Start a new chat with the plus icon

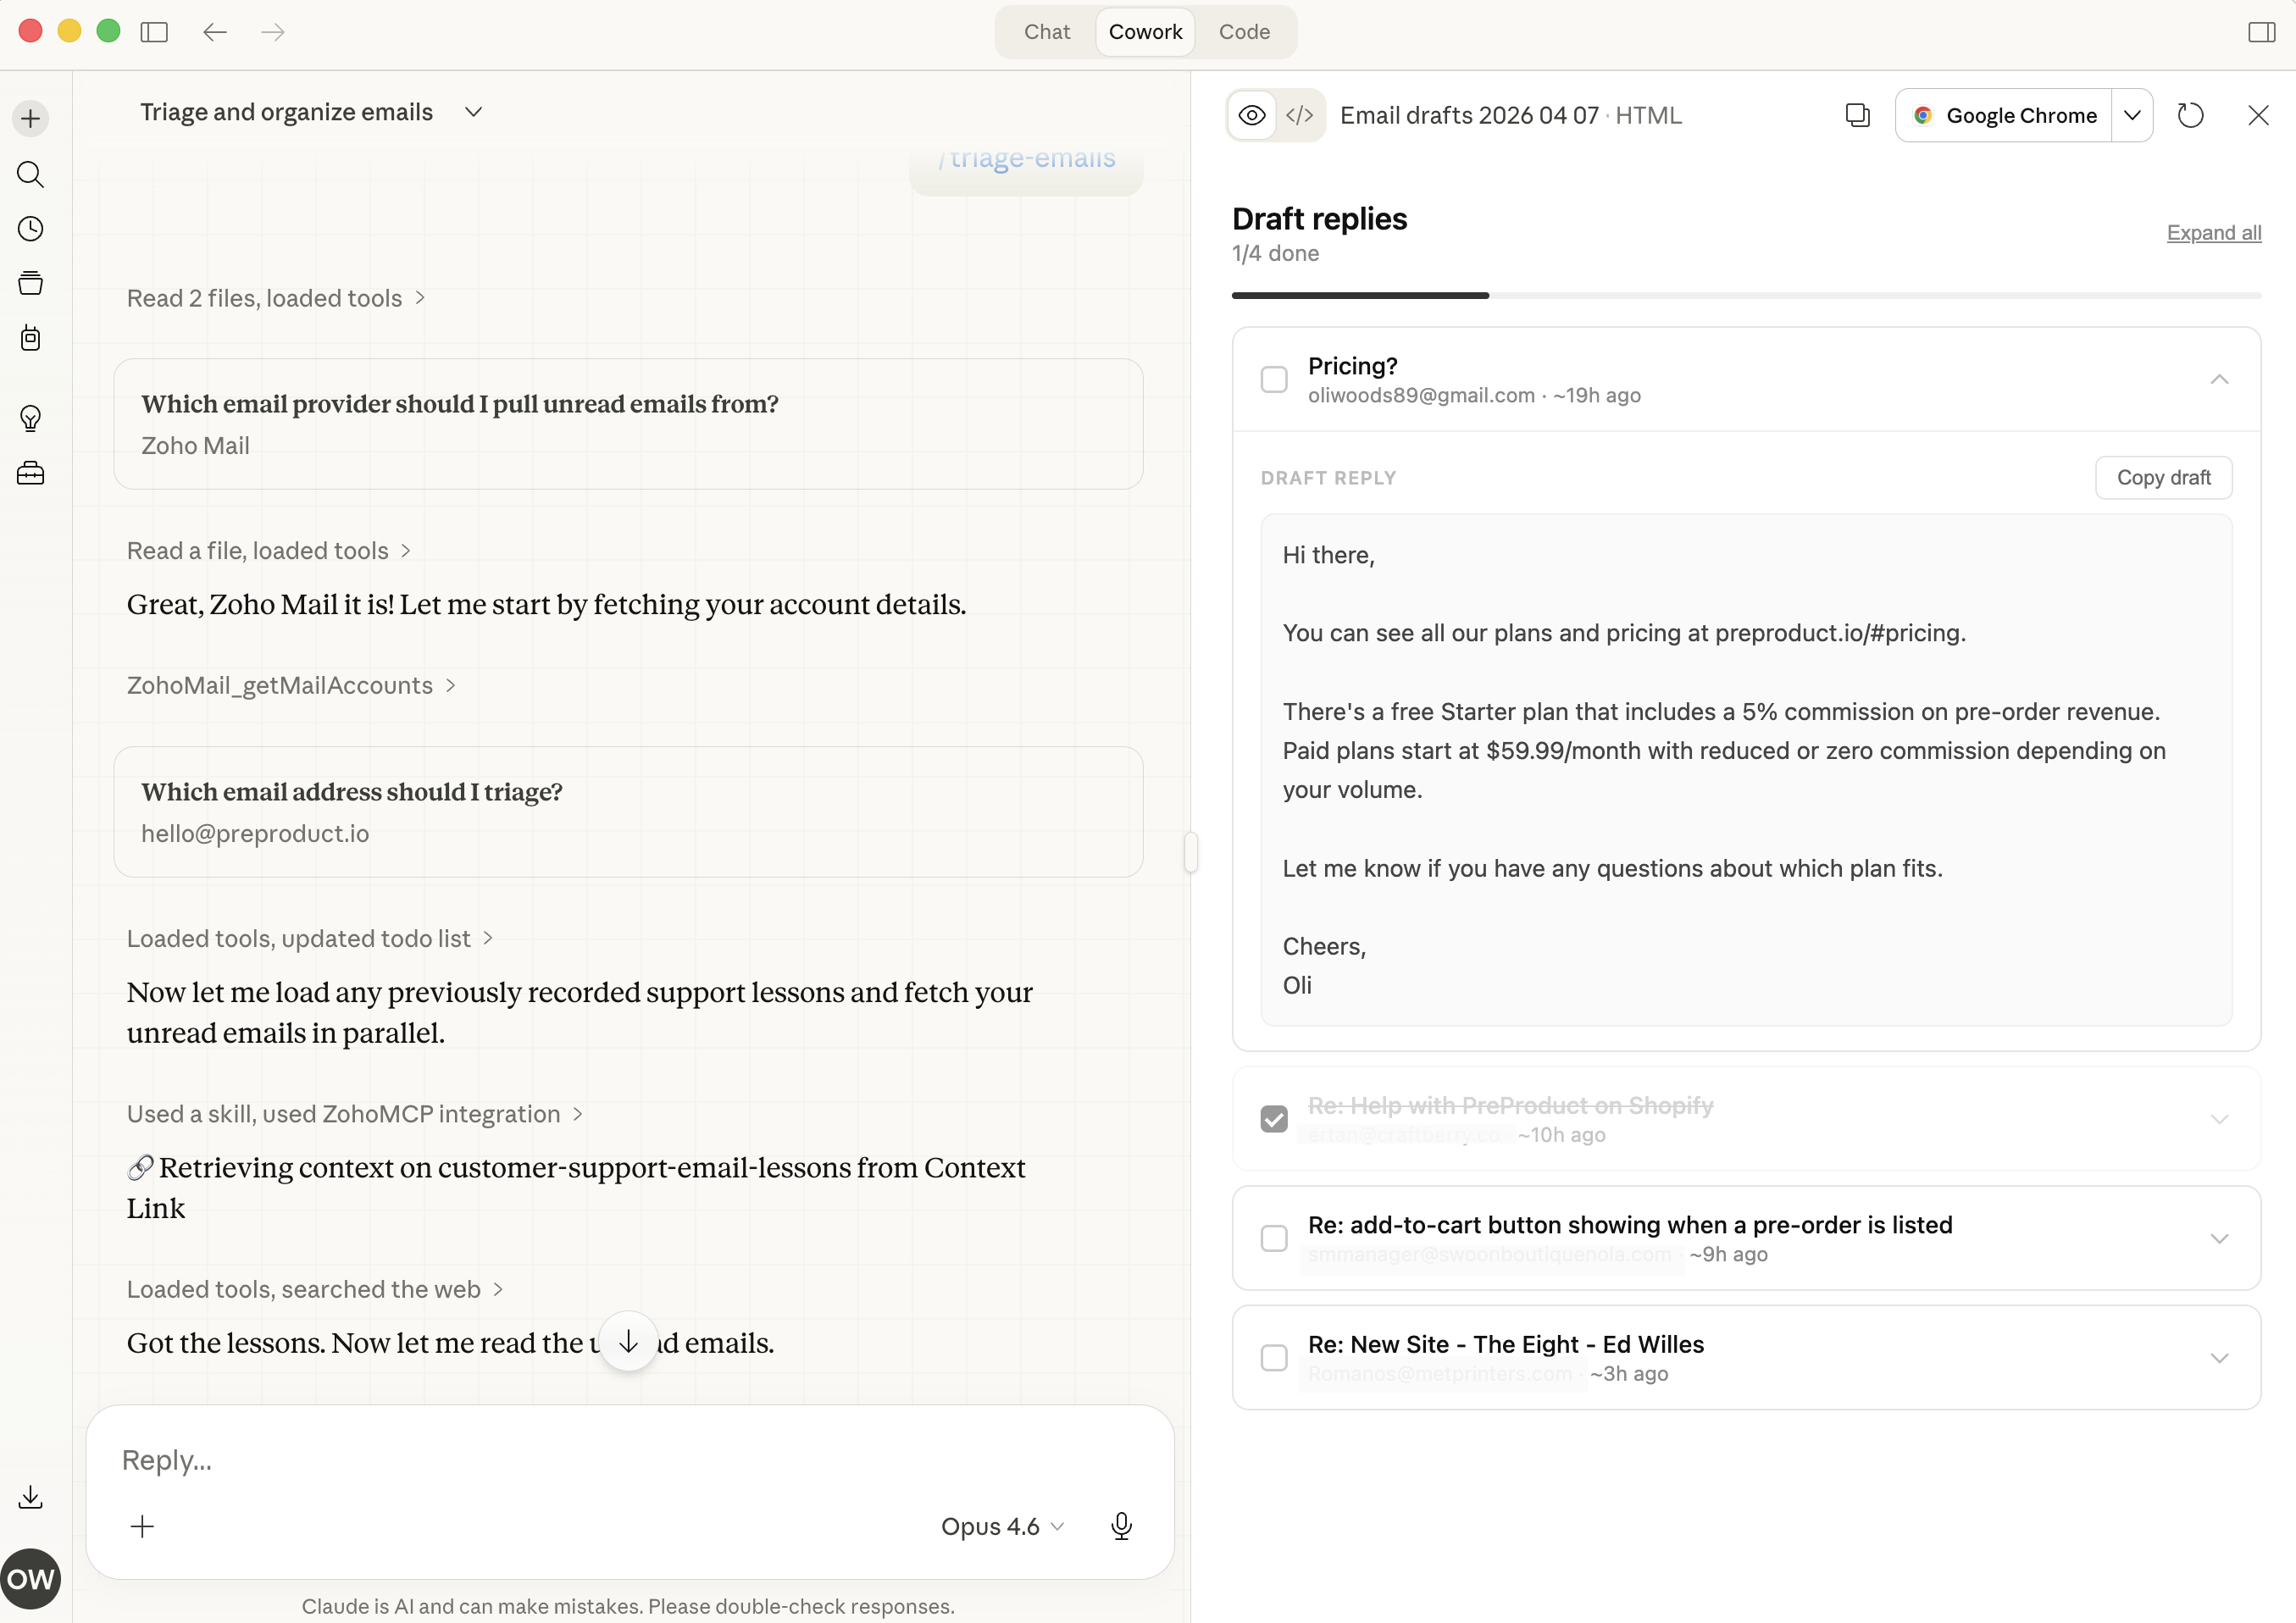[x=30, y=118]
